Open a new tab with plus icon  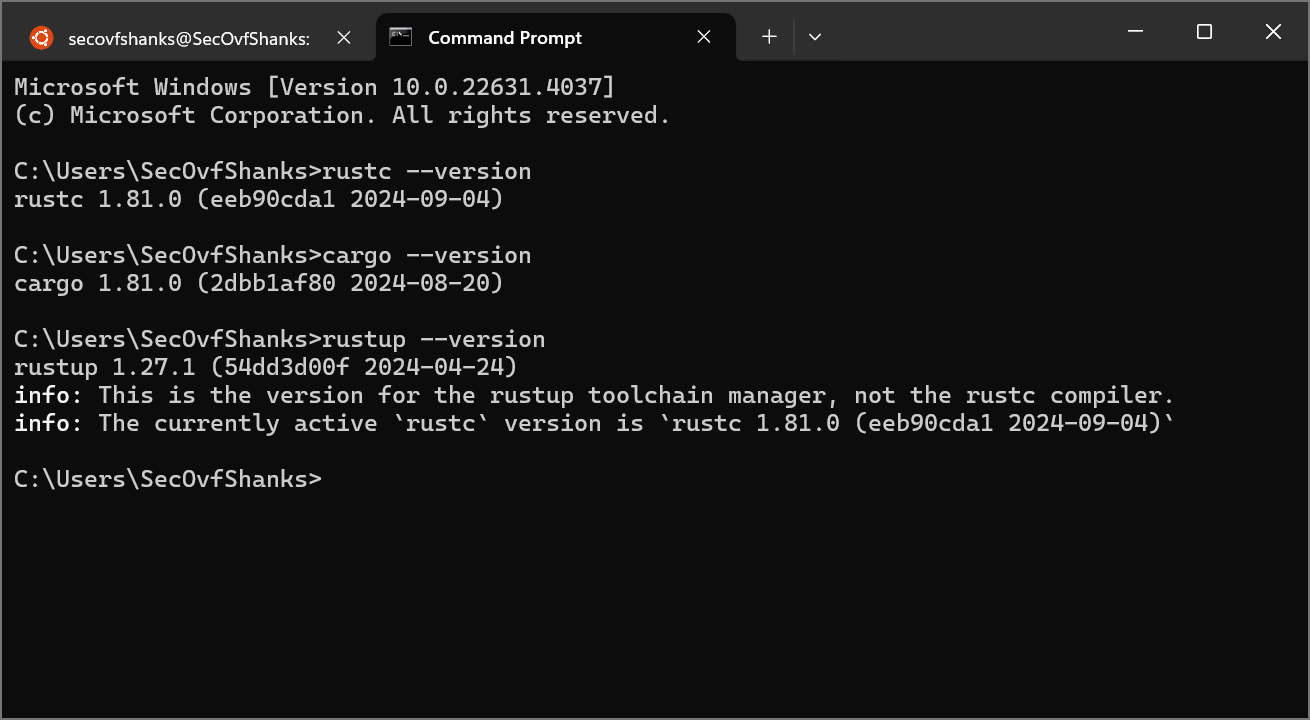(x=769, y=37)
